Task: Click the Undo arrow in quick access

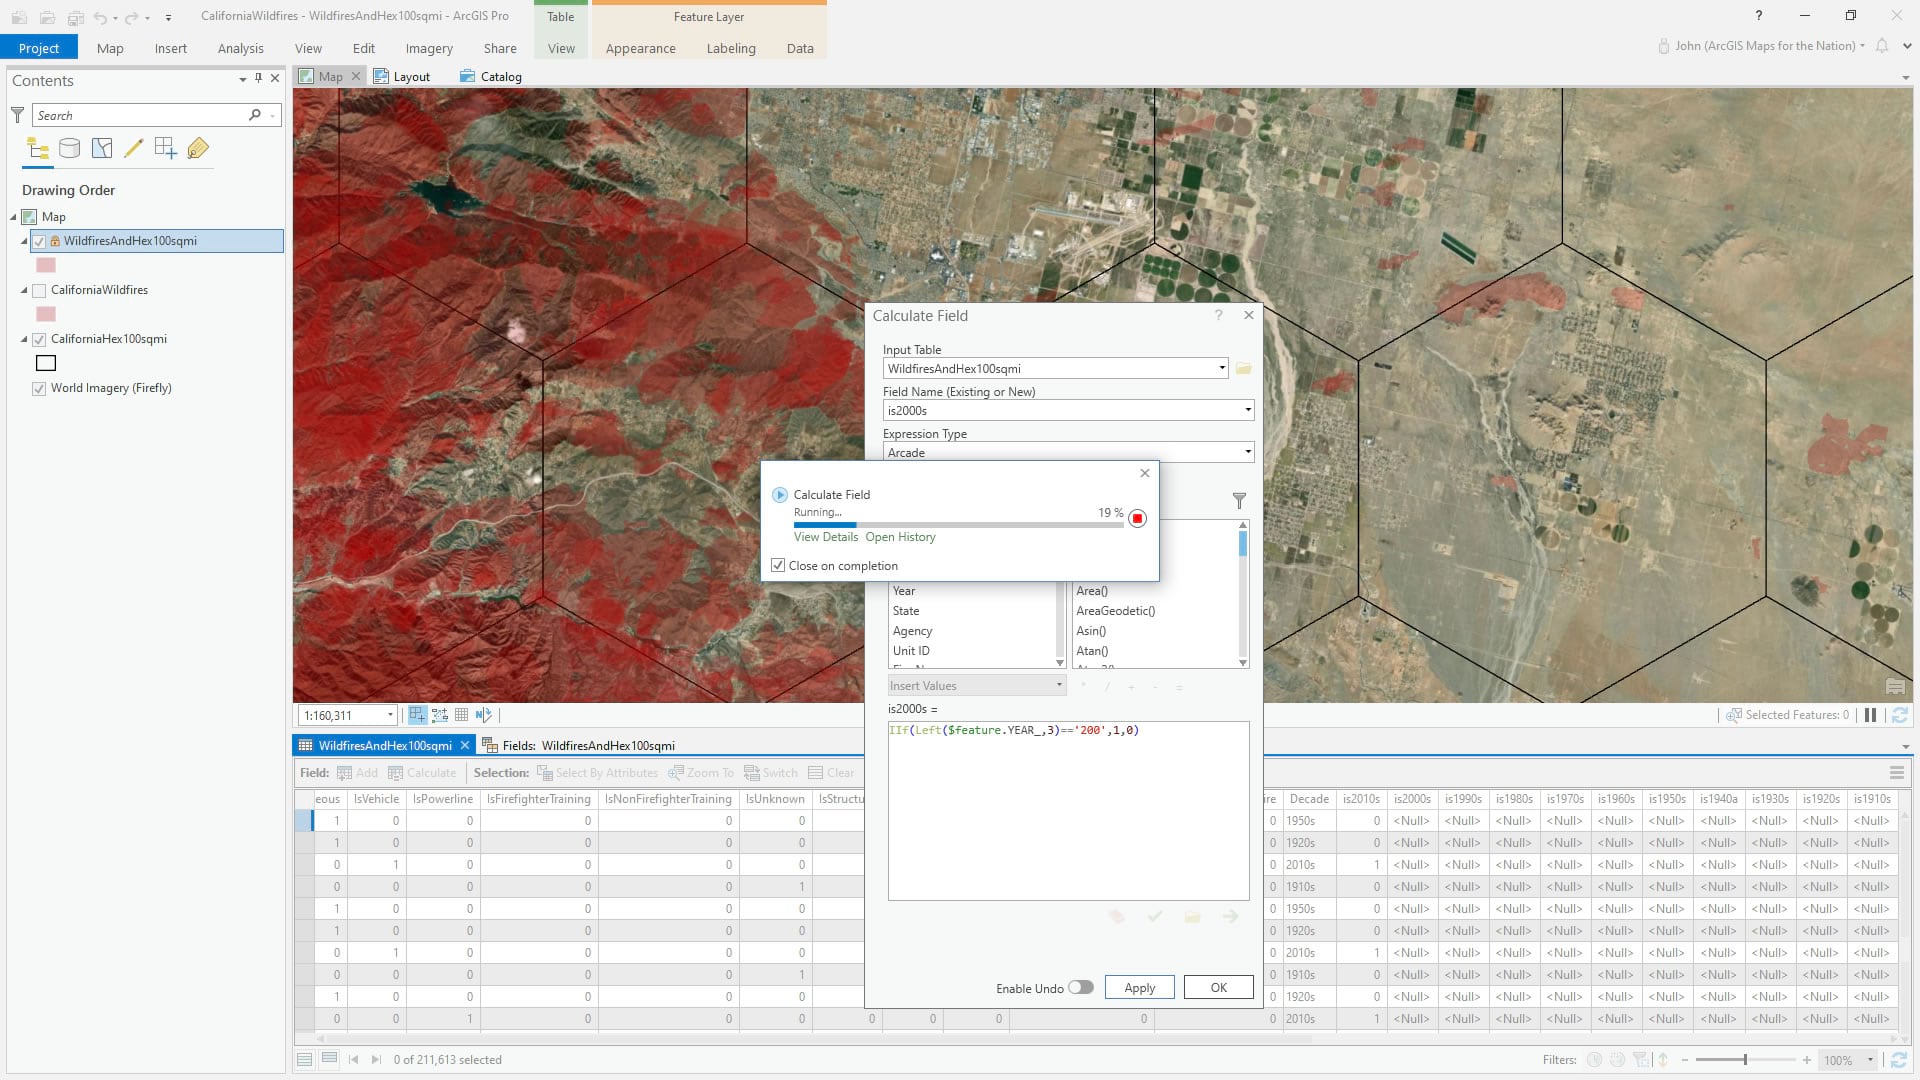Action: tap(100, 17)
